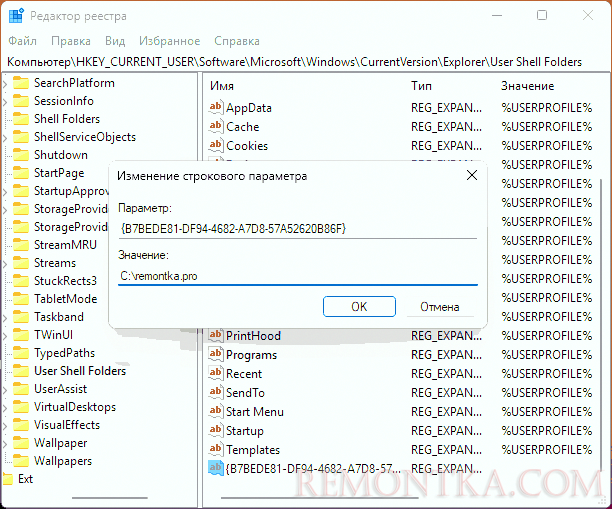612x509 pixels.
Task: Expand the ShellServiceObjects tree node
Action: 5,137
